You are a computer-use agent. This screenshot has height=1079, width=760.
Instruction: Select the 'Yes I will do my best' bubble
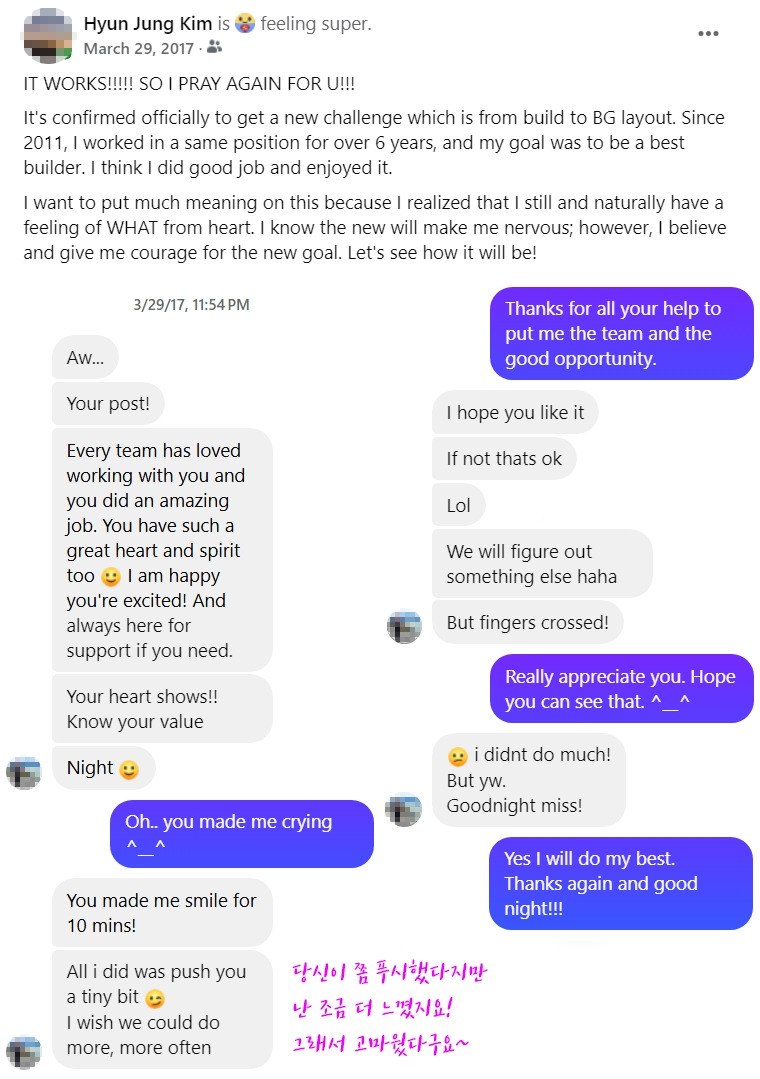click(x=620, y=884)
